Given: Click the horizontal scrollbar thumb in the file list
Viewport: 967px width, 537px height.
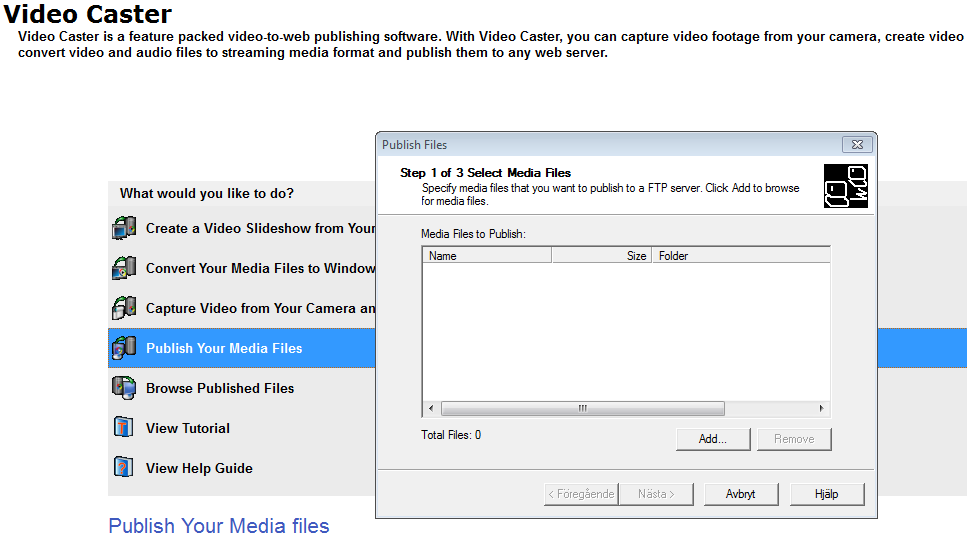Looking at the screenshot, I should (x=582, y=408).
